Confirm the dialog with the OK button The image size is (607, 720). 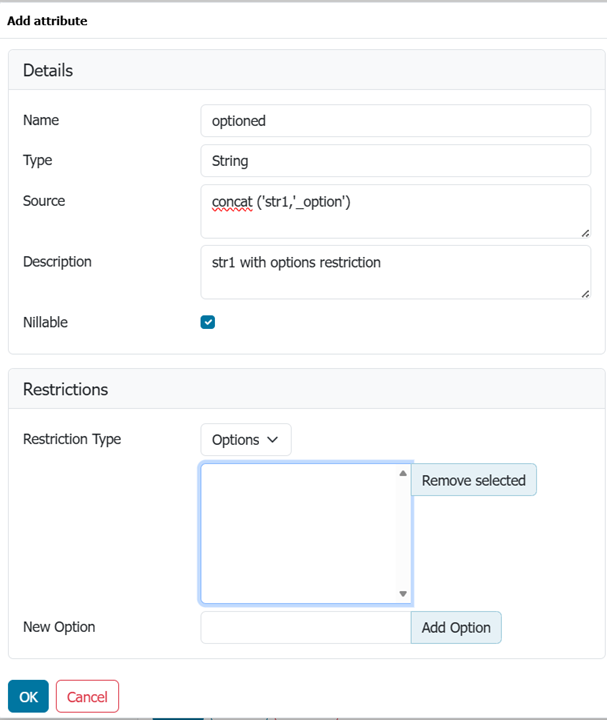(x=28, y=697)
